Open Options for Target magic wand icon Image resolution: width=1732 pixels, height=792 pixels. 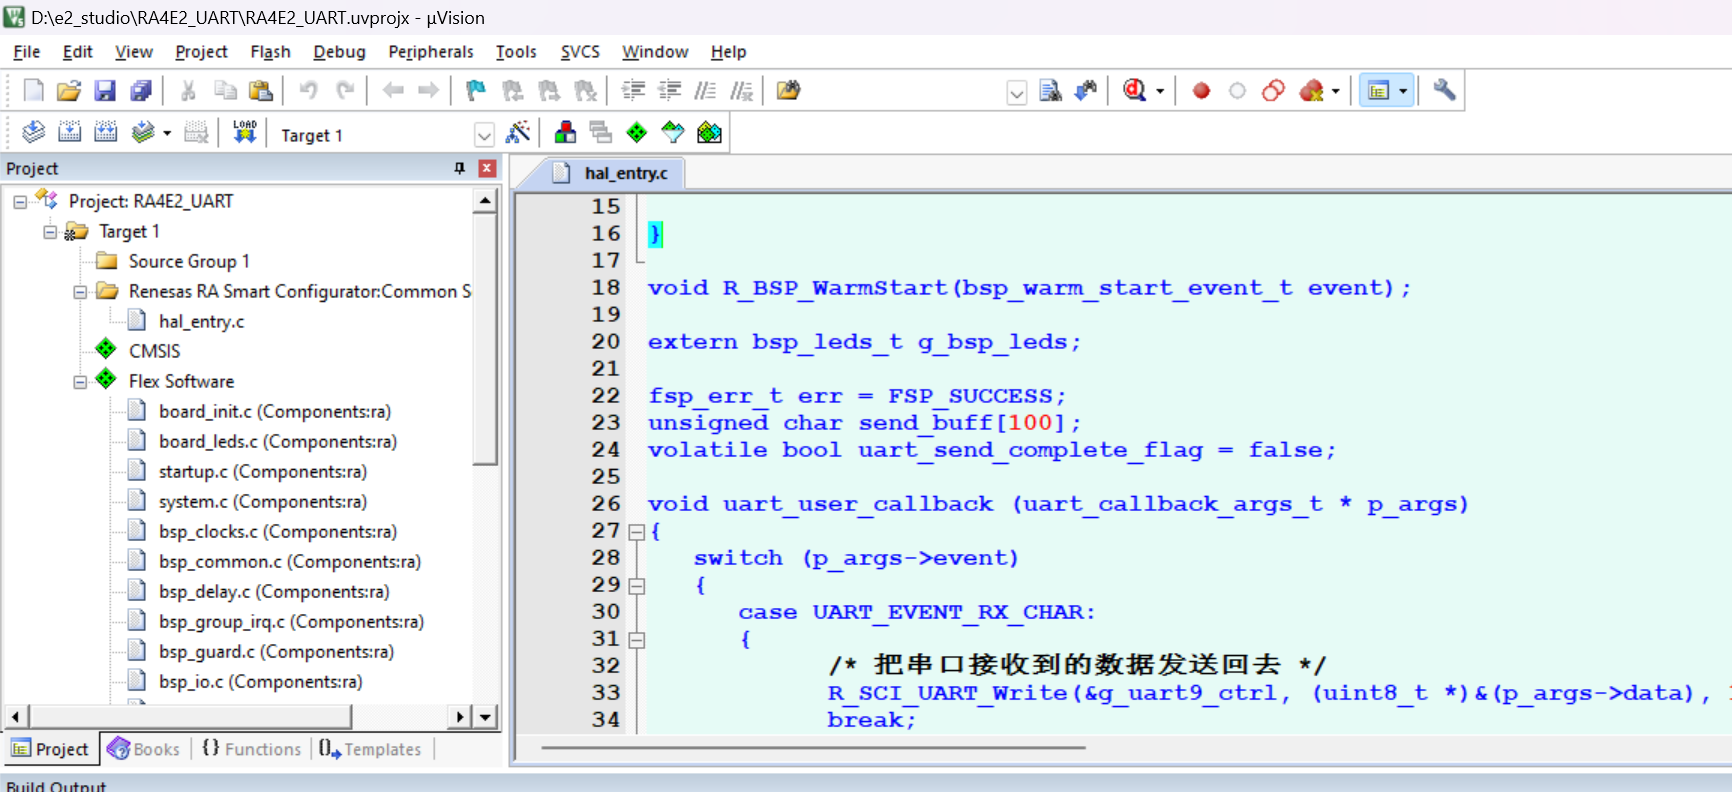point(518,132)
